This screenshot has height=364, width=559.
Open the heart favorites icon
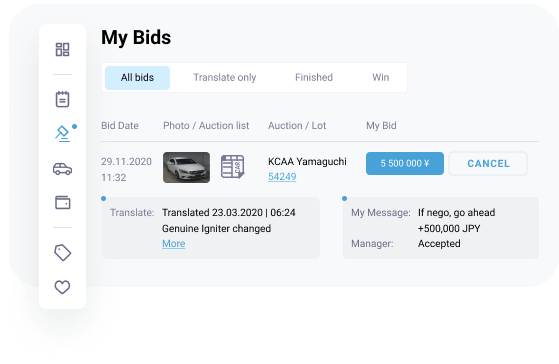point(62,287)
